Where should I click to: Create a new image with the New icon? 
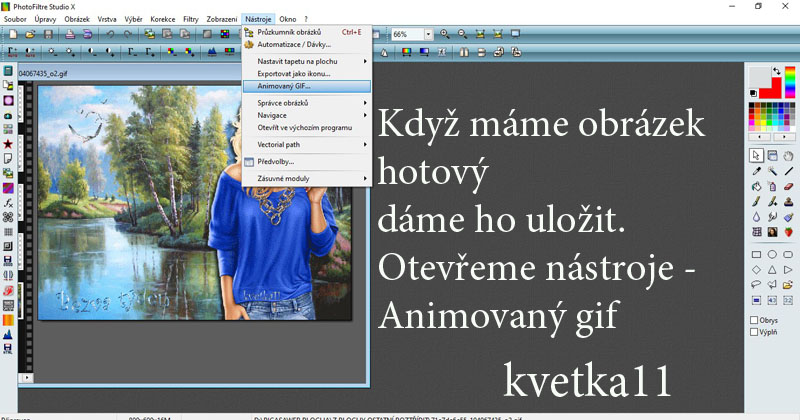[x=13, y=34]
